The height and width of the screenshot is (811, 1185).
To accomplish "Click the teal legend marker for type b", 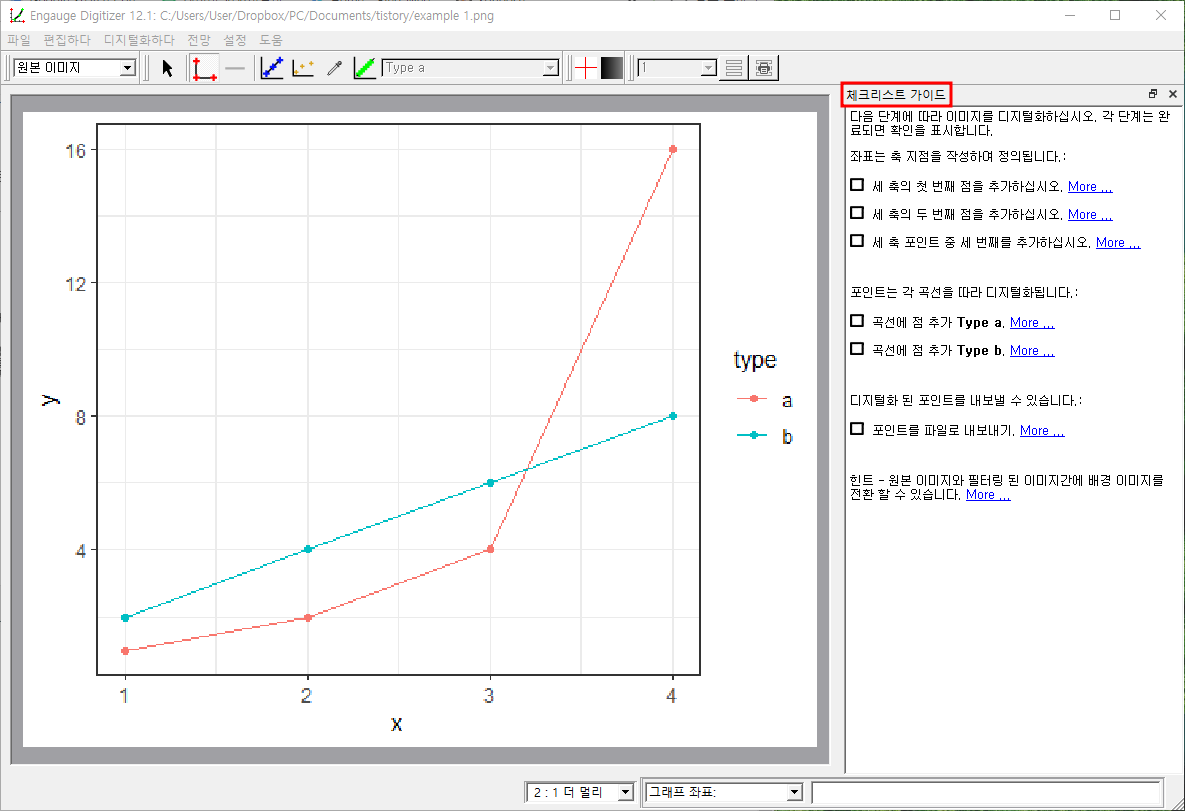I will tap(753, 435).
